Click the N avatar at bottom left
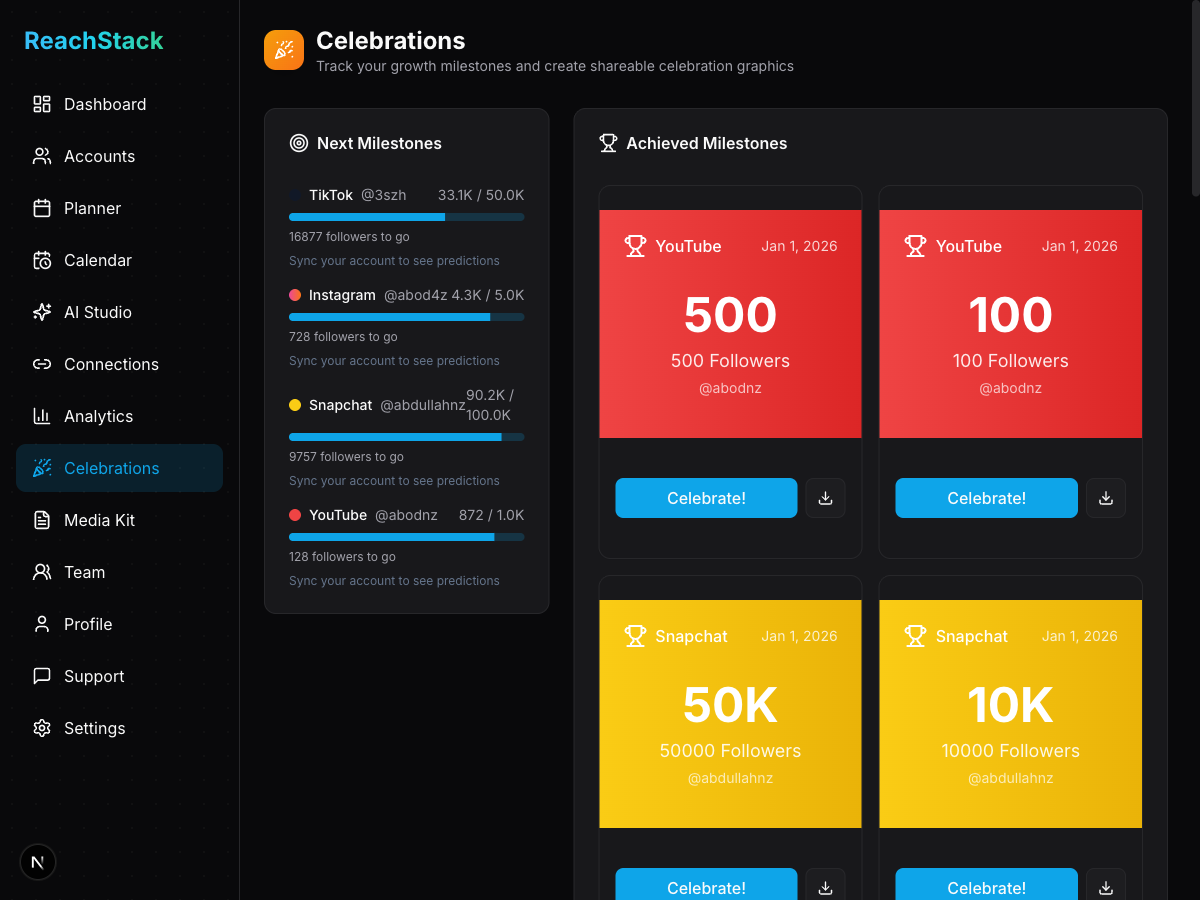 pos(38,861)
